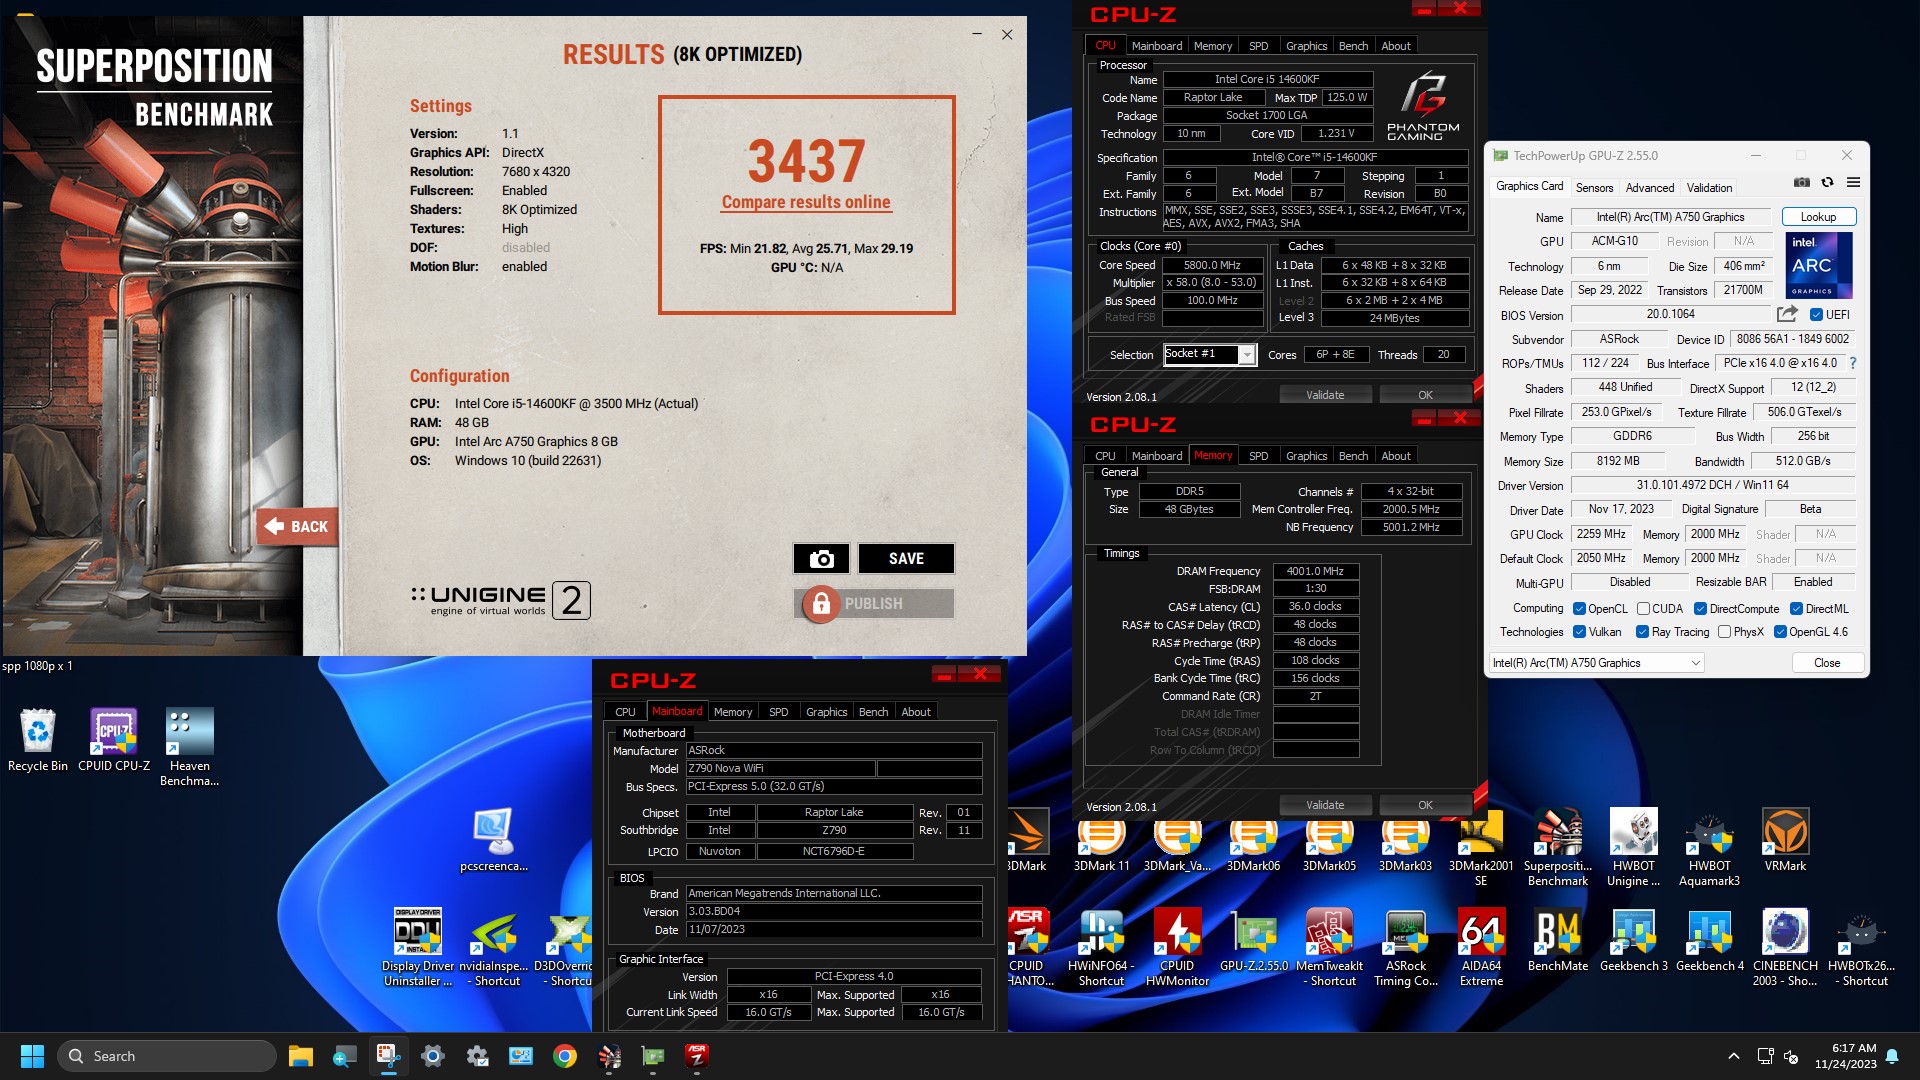Image resolution: width=1920 pixels, height=1080 pixels.
Task: Open pcscreencapture desktop icon
Action: point(494,840)
